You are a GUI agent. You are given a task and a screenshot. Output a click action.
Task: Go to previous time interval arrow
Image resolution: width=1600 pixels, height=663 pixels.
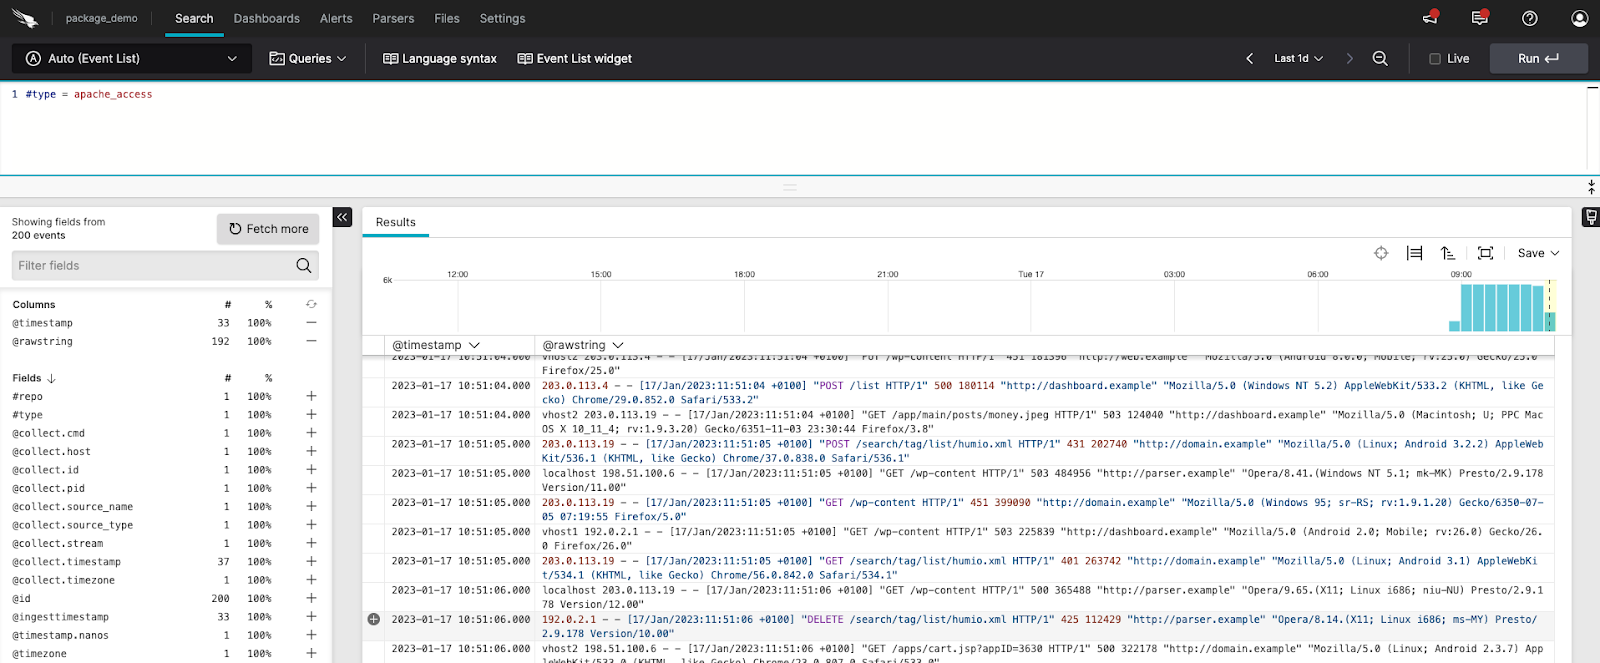[x=1249, y=59]
